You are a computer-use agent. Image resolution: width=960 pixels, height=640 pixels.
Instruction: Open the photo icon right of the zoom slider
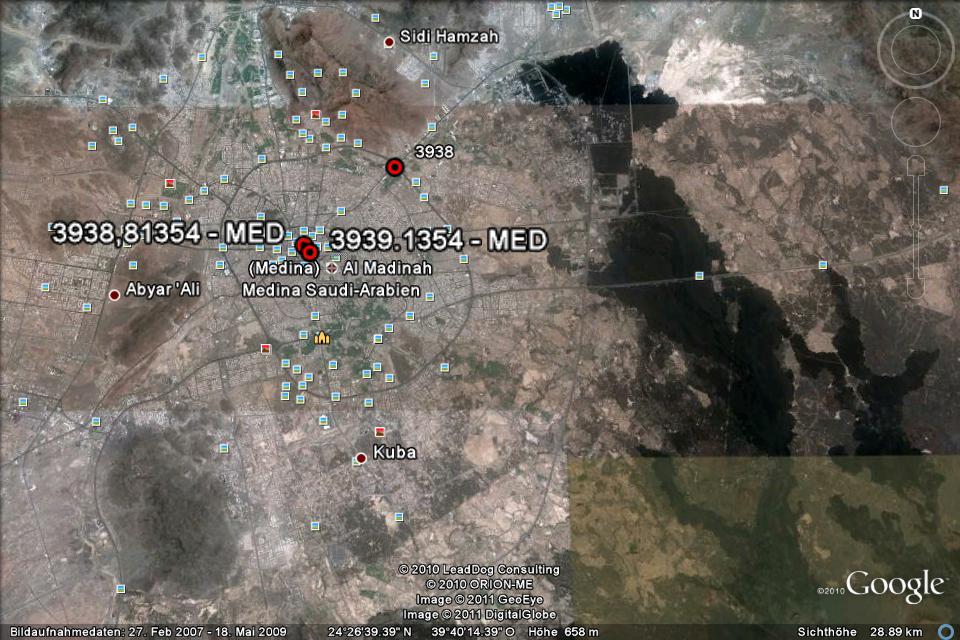(x=943, y=189)
